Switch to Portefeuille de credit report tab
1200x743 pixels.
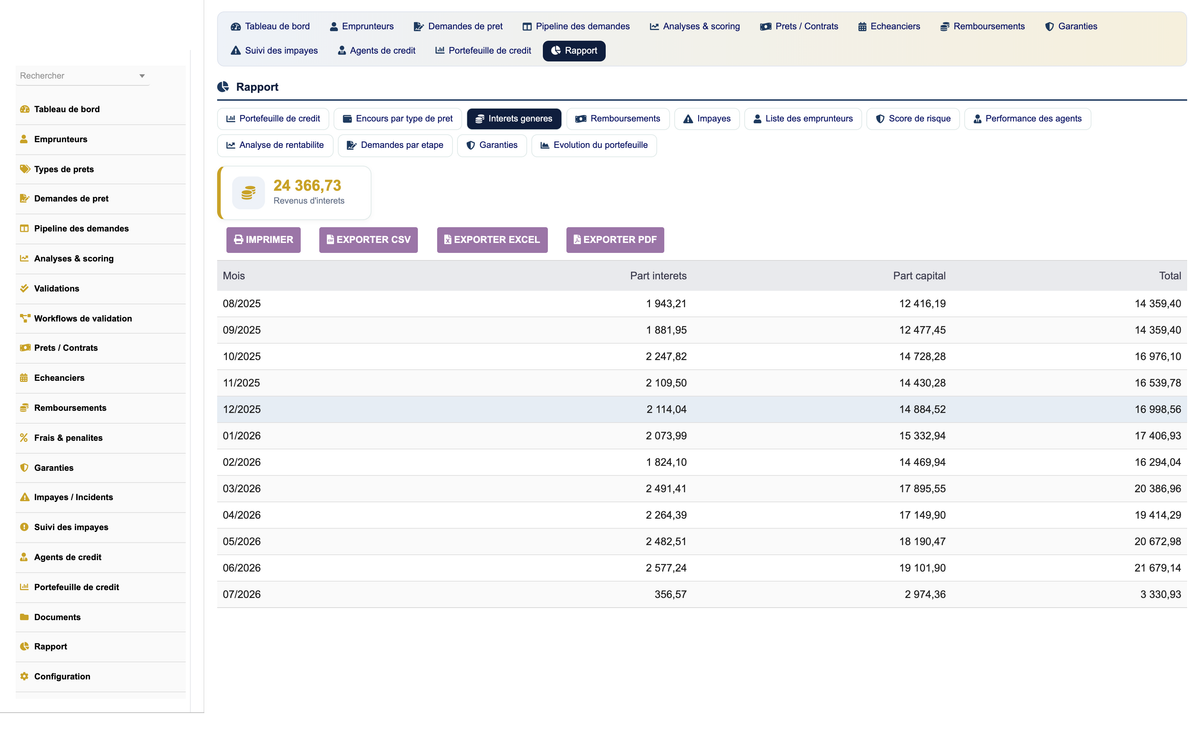[x=273, y=119]
